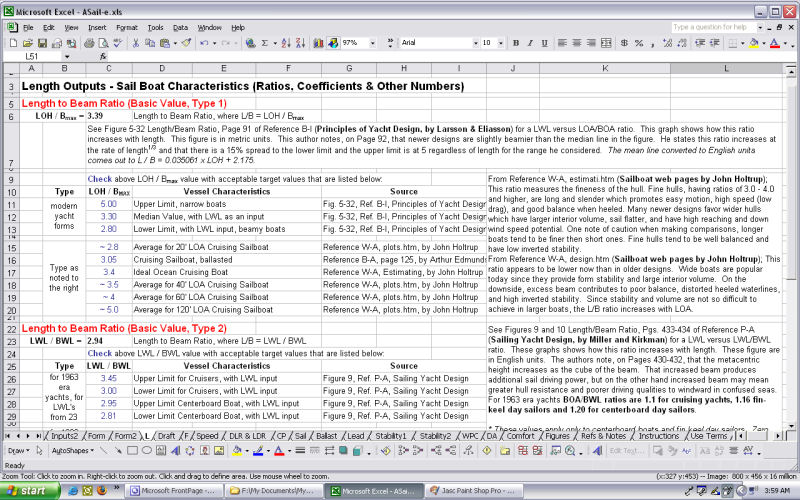Switch to the Stability1 sheet tab
800x500 pixels.
coord(393,436)
